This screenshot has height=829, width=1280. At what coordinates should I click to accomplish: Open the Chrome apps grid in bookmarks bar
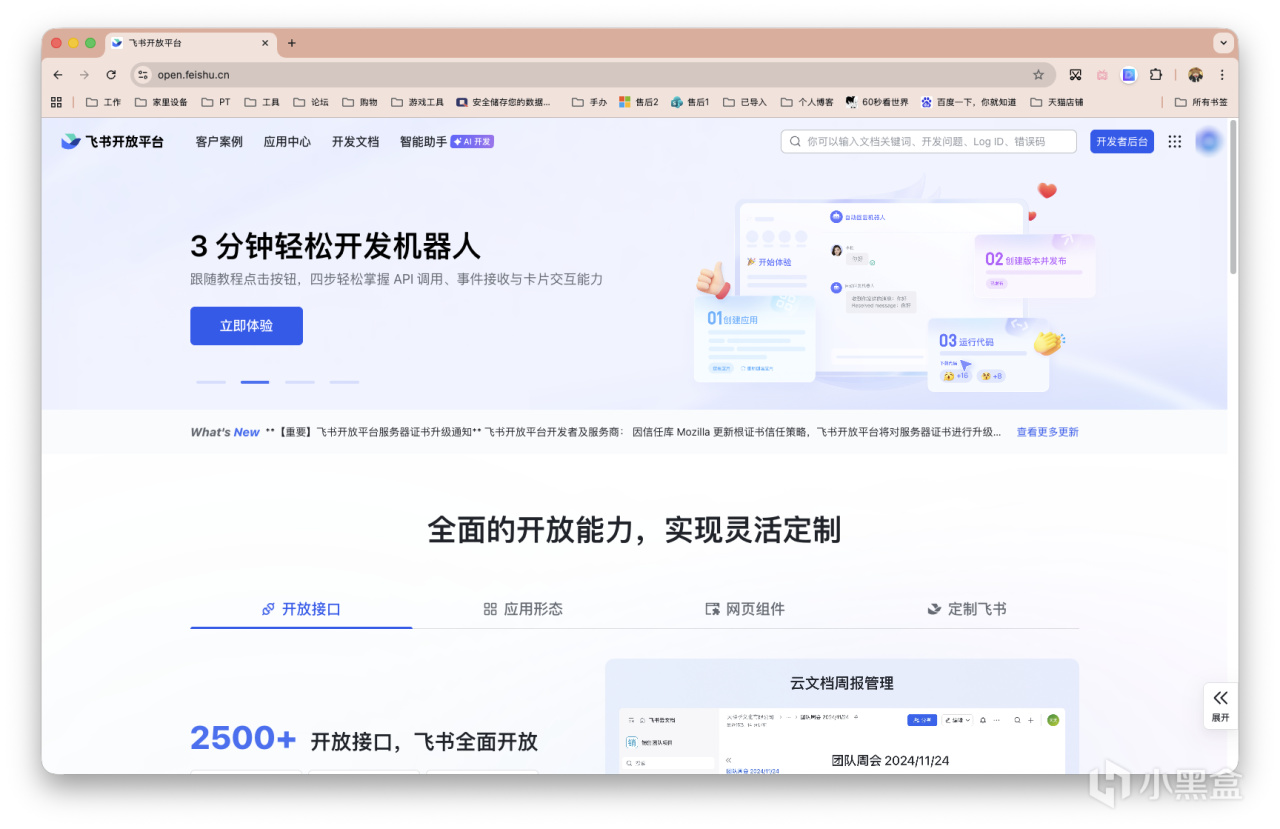56,102
